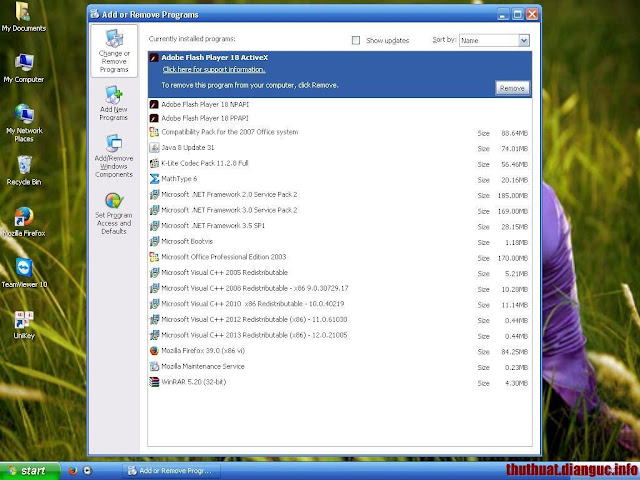This screenshot has height=480, width=640.
Task: Open Add New Programs sidebar icon
Action: [x=113, y=103]
